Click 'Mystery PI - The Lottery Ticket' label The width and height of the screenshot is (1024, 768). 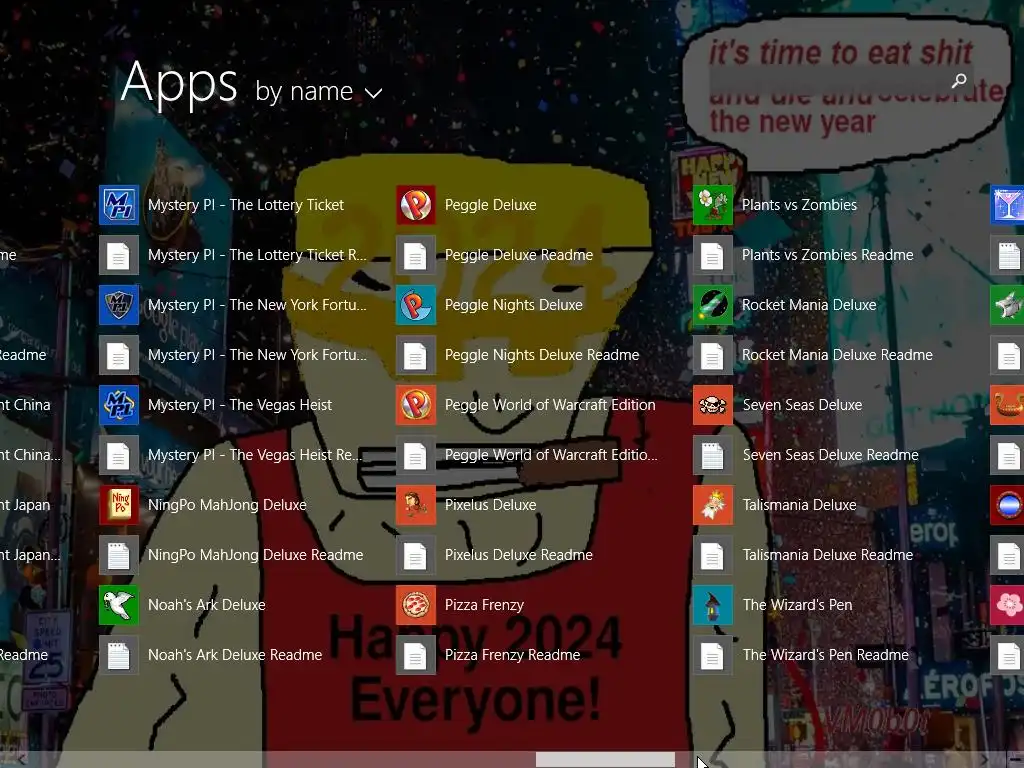click(x=246, y=205)
